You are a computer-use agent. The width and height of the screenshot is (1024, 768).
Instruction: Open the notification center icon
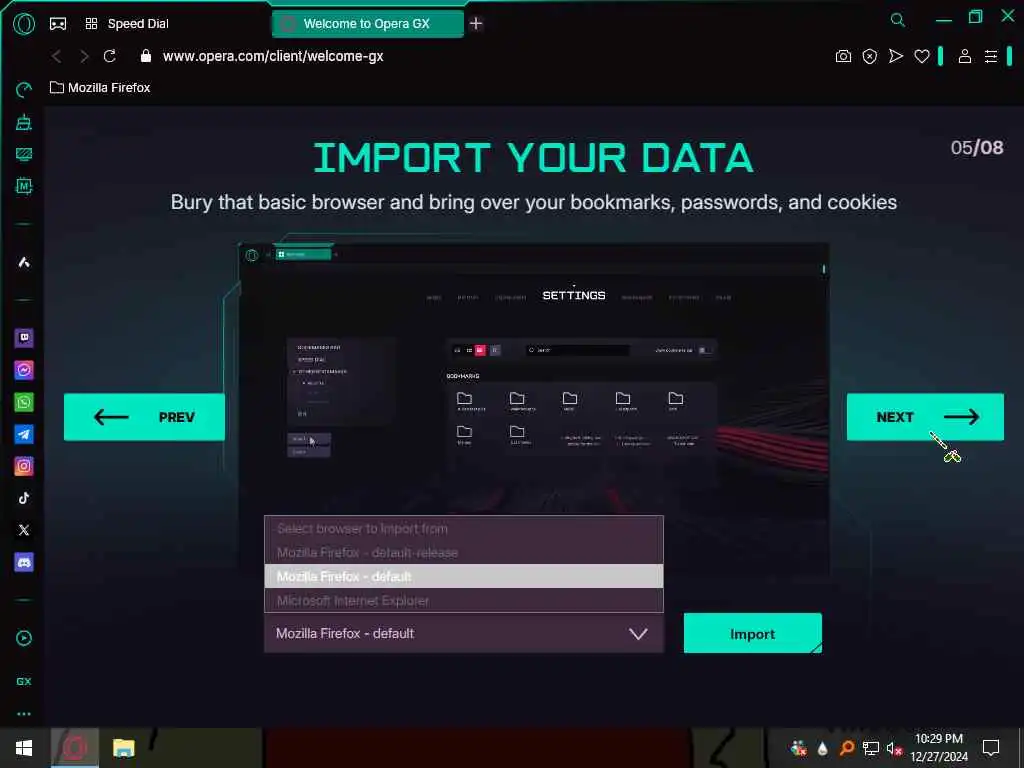click(991, 748)
